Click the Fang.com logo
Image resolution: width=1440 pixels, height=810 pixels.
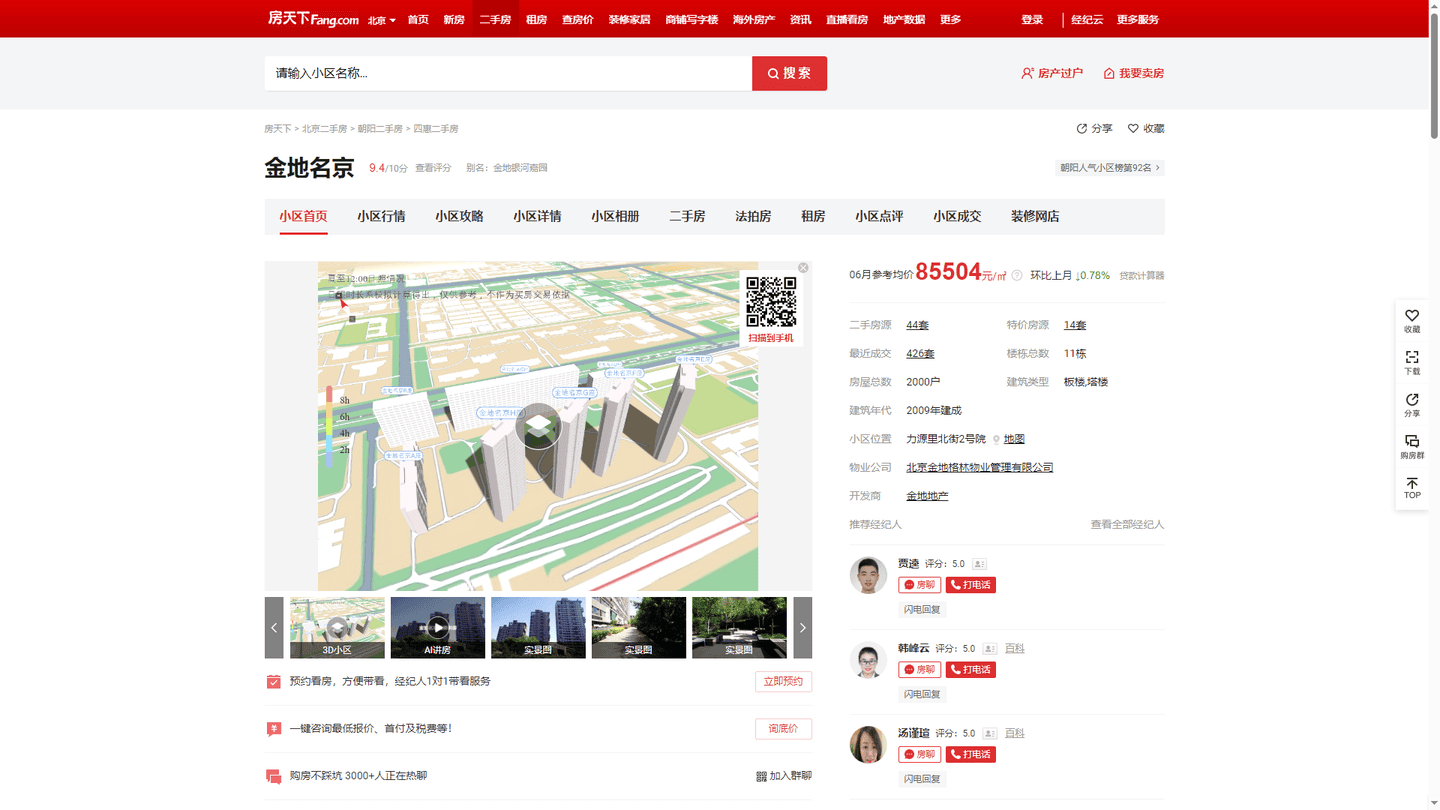click(x=313, y=19)
